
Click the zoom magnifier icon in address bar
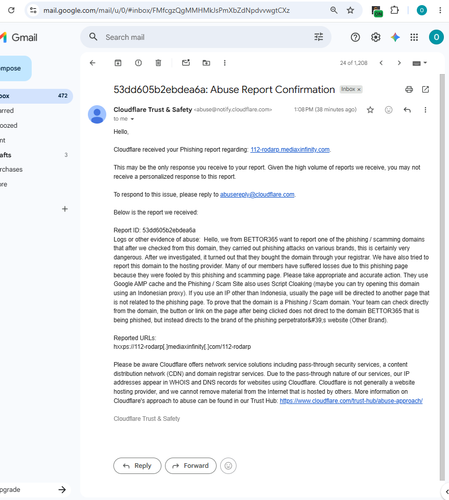pyautogui.click(x=334, y=10)
